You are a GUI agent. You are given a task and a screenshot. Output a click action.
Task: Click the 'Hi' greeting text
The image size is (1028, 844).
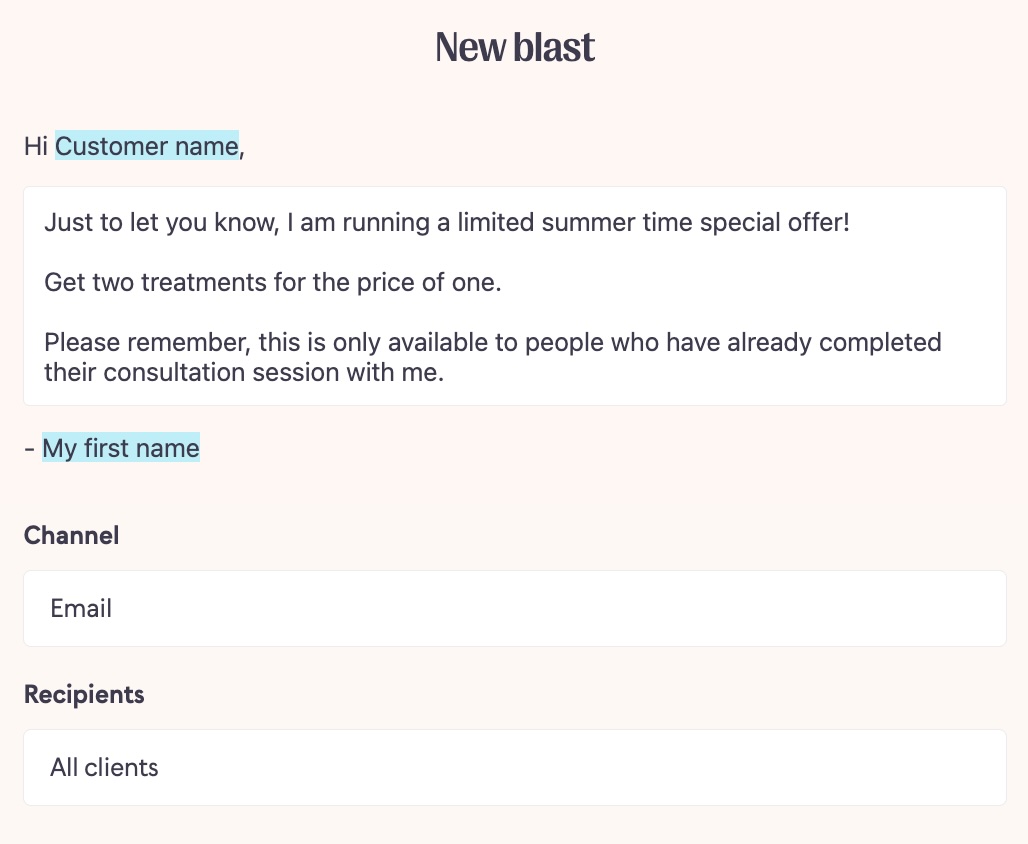(x=35, y=146)
